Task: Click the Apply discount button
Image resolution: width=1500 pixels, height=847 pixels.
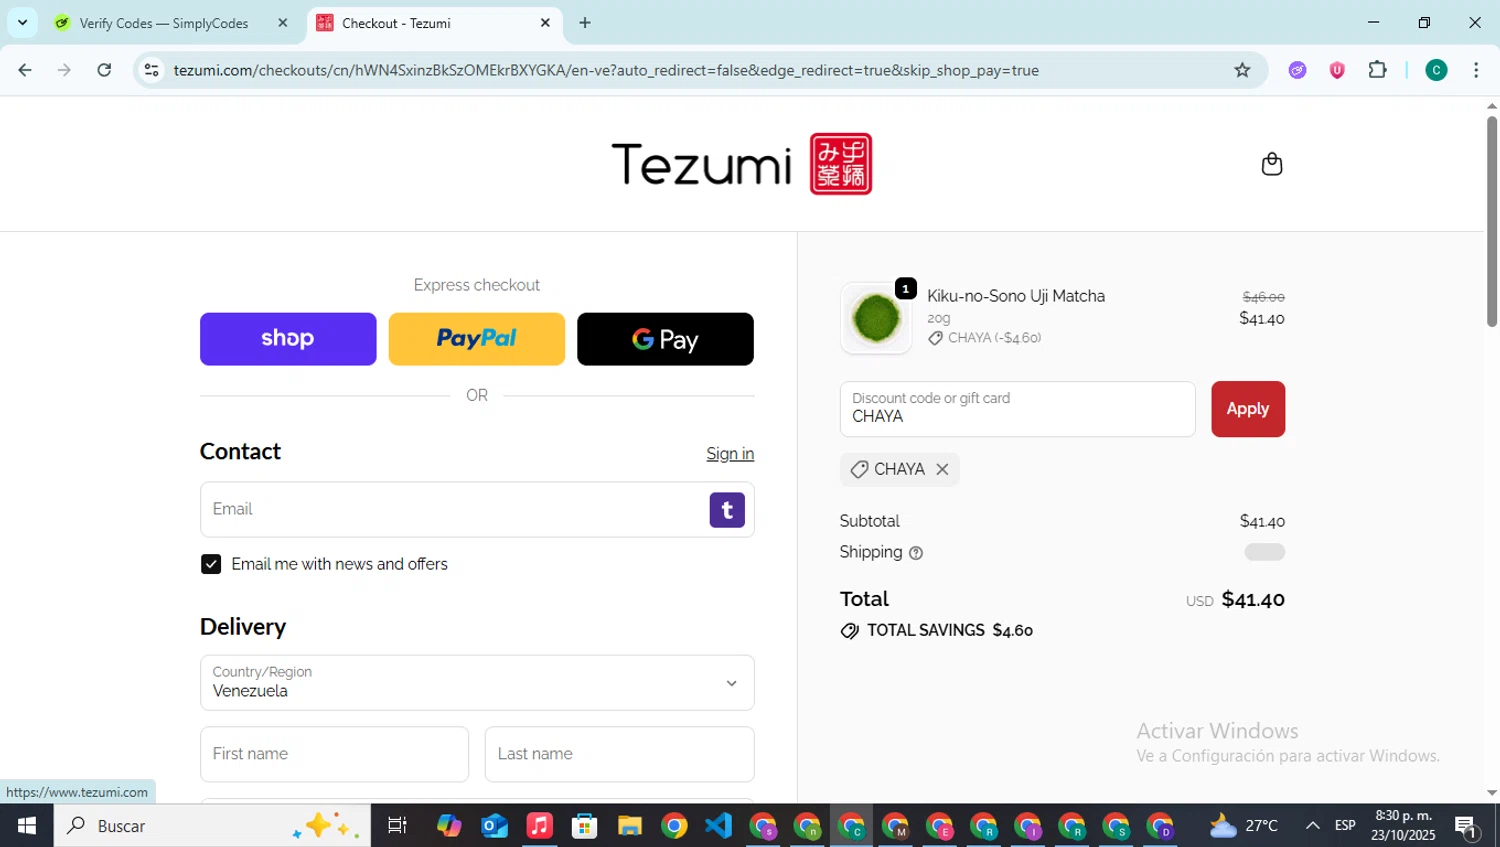Action: coord(1248,409)
